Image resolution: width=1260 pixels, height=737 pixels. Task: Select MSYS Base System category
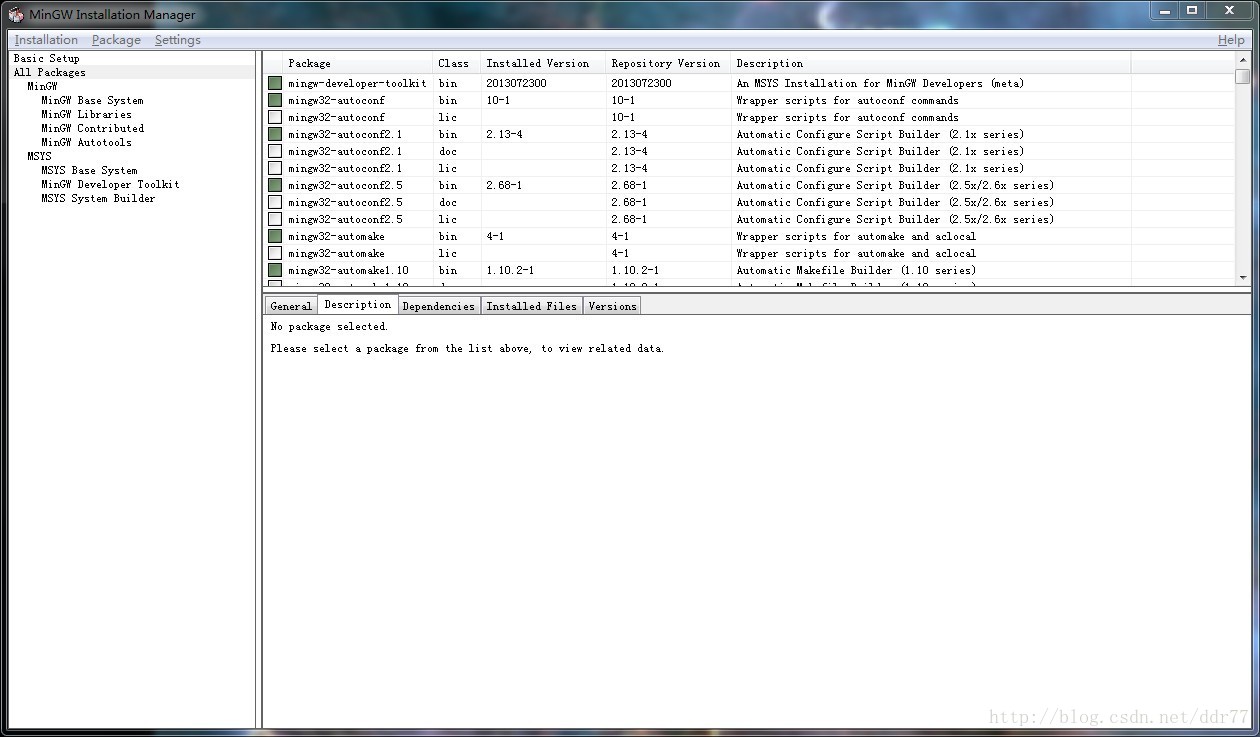pyautogui.click(x=89, y=170)
